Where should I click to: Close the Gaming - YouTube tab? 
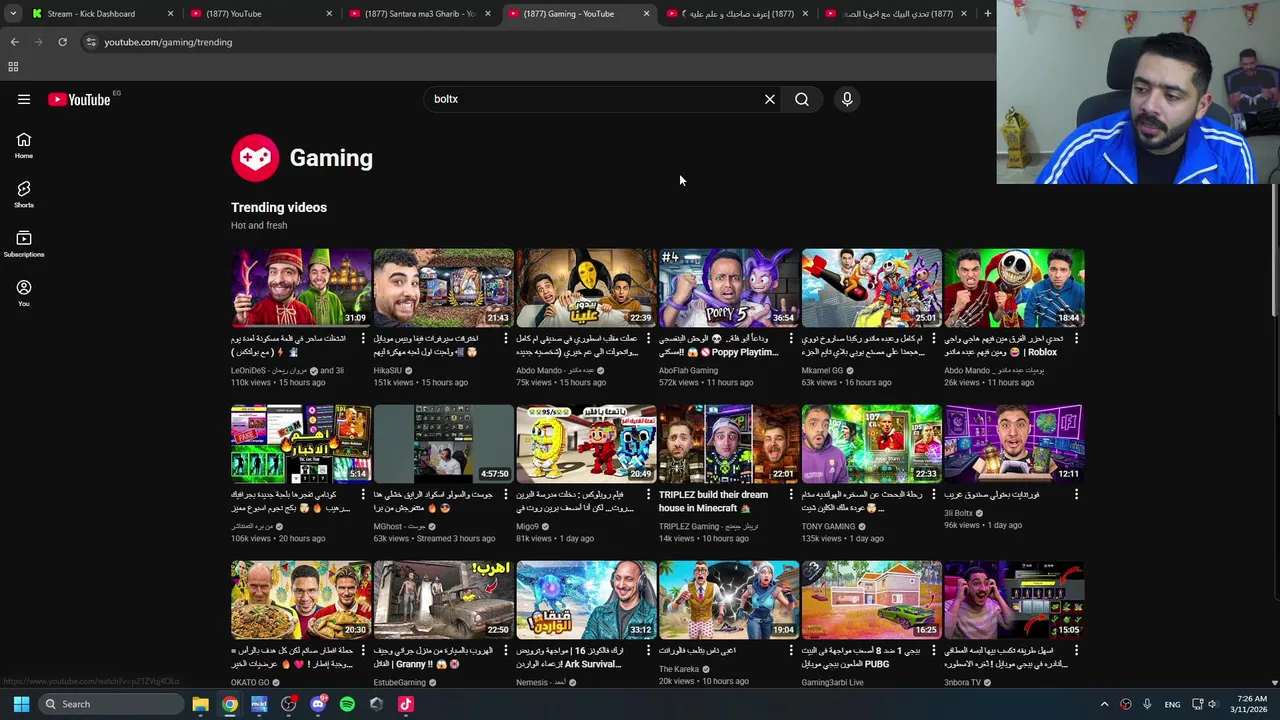pyautogui.click(x=646, y=13)
